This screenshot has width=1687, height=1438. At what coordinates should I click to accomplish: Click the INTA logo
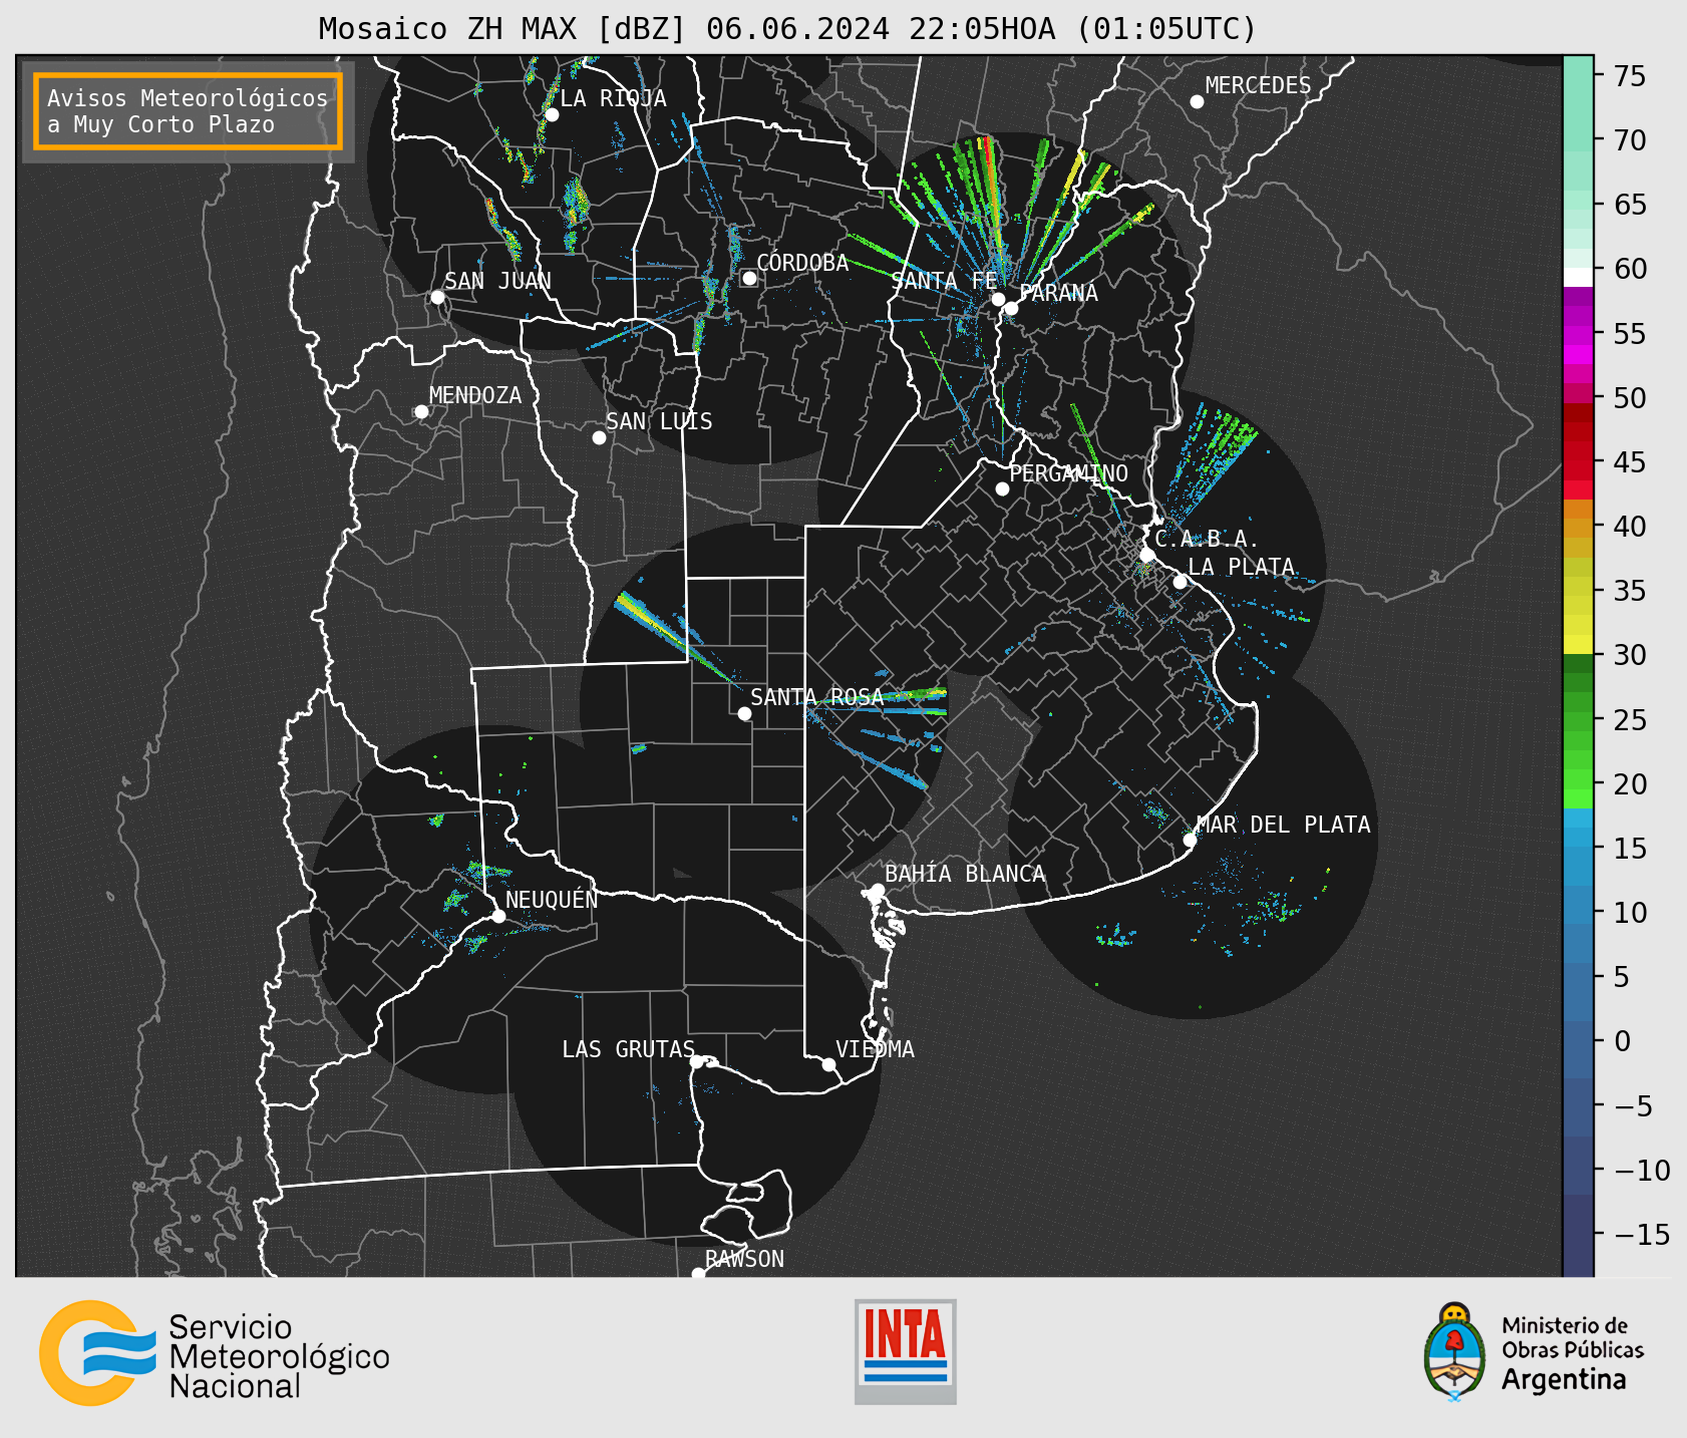point(905,1352)
